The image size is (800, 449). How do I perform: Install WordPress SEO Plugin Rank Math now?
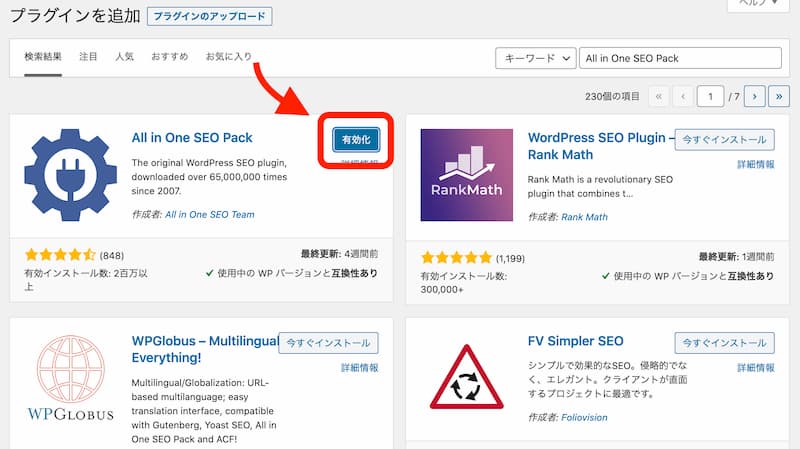point(724,139)
